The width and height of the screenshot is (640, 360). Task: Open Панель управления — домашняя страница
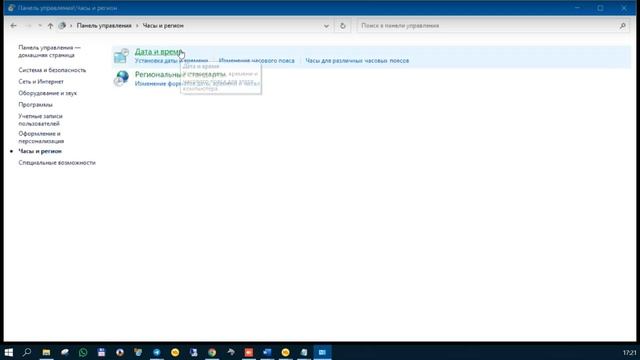(x=49, y=51)
